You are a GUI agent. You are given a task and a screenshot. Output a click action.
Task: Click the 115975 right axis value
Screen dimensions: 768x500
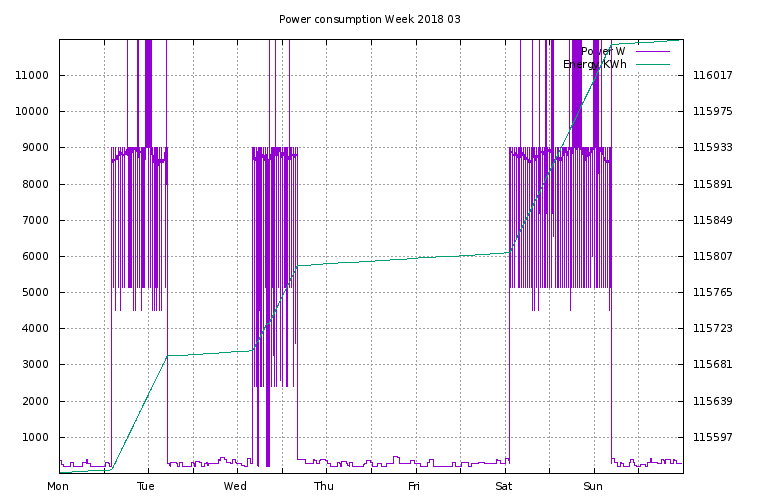point(713,112)
